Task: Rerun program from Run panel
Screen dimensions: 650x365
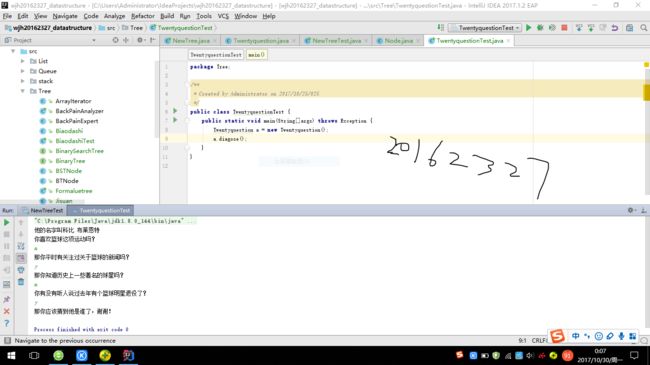Action: (x=7, y=223)
